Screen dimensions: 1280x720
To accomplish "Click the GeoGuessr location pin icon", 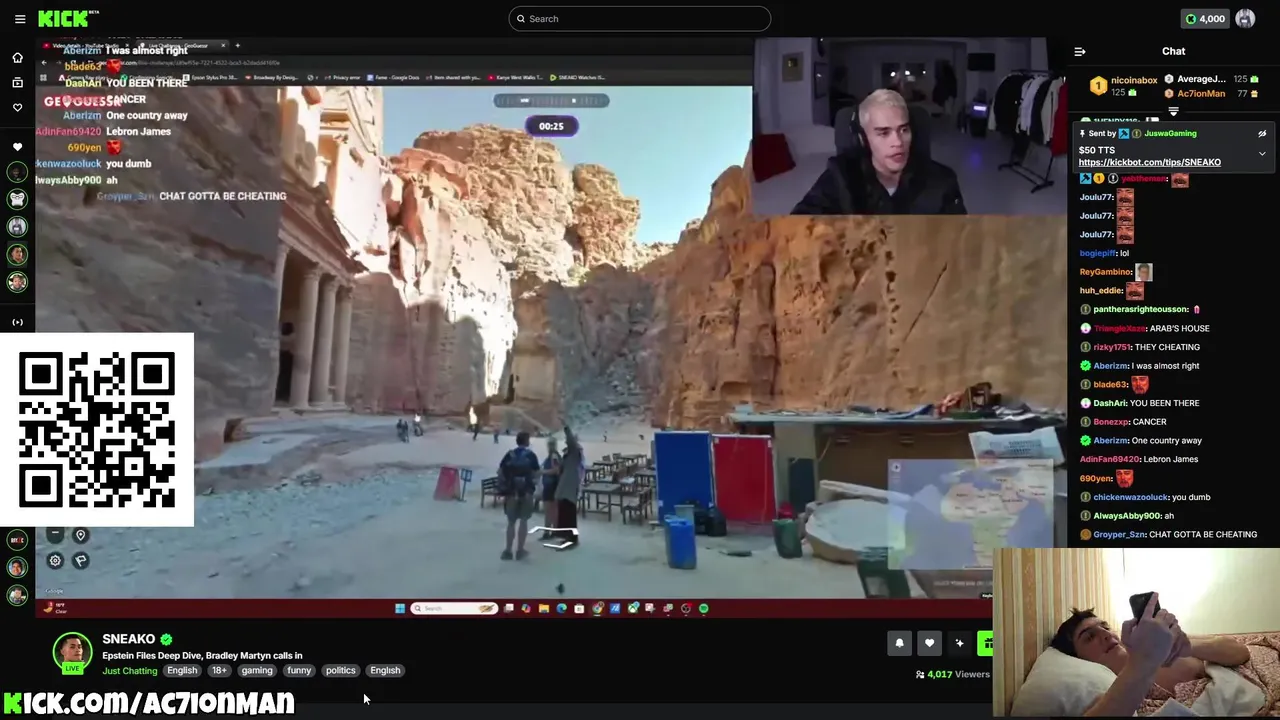I will pyautogui.click(x=81, y=535).
